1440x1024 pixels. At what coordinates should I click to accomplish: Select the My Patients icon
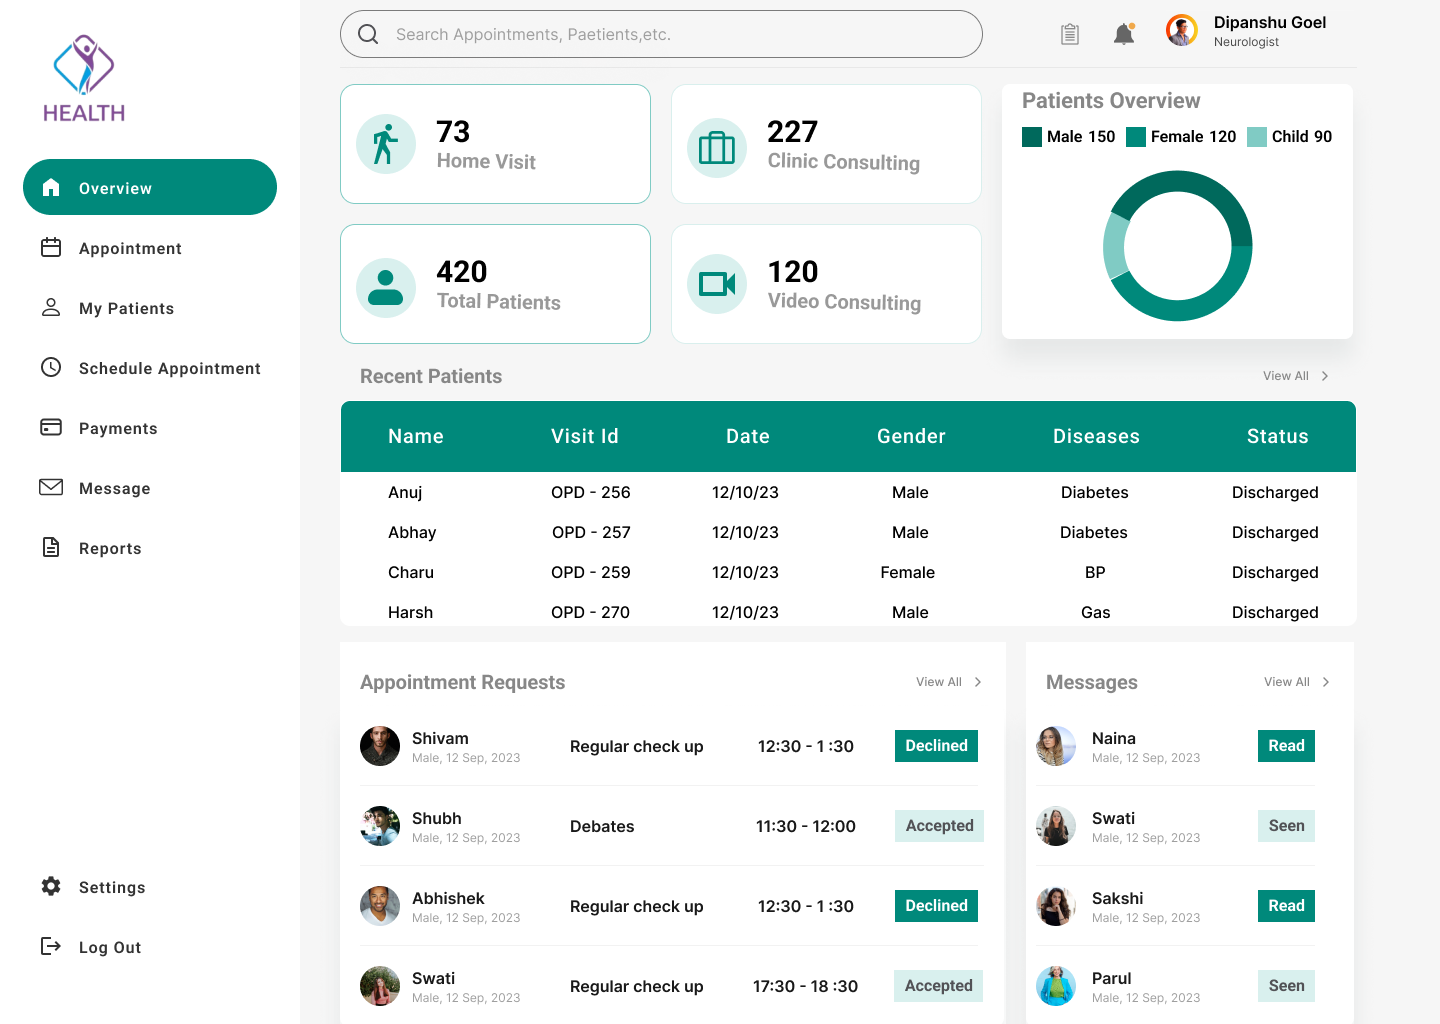[52, 307]
